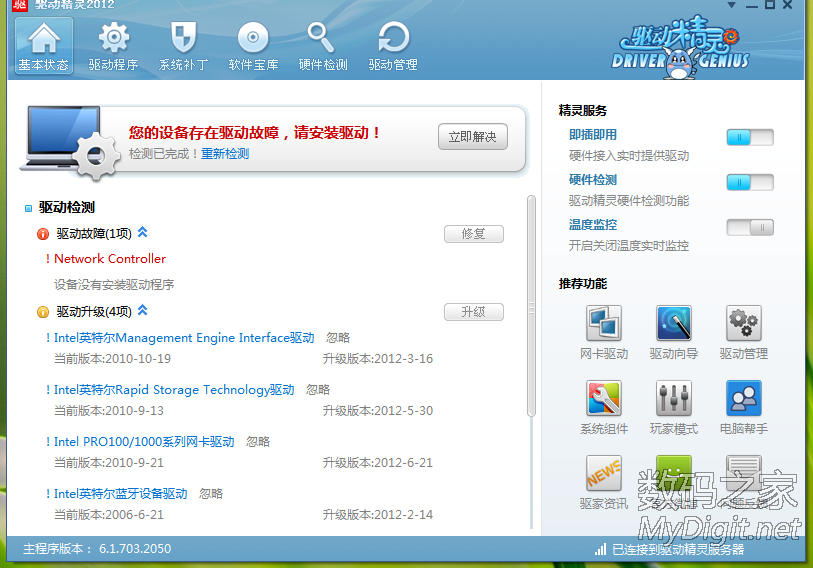Viewport: 813px width, 568px height.
Task: Click the 驱动精灵 app icon in title bar
Action: [20, 5]
